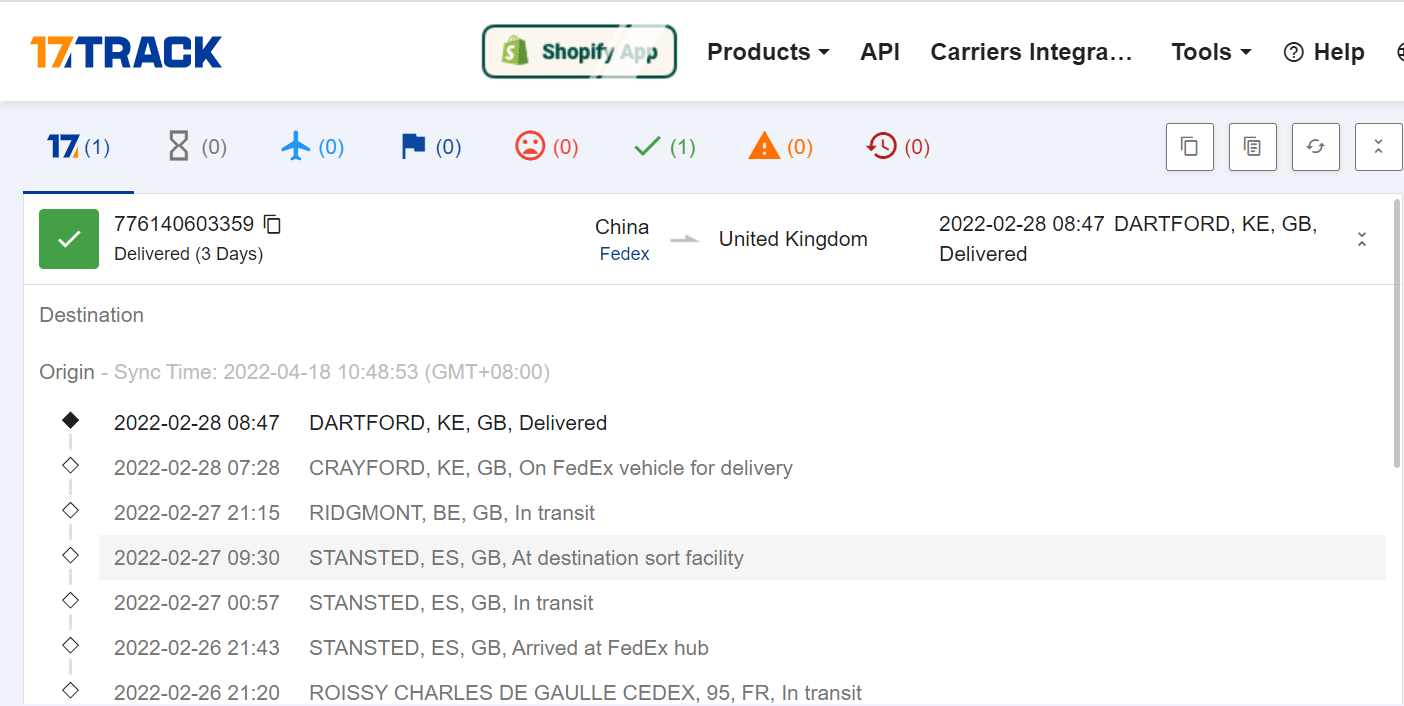
Task: Open the Tools dropdown menu
Action: tap(1211, 52)
